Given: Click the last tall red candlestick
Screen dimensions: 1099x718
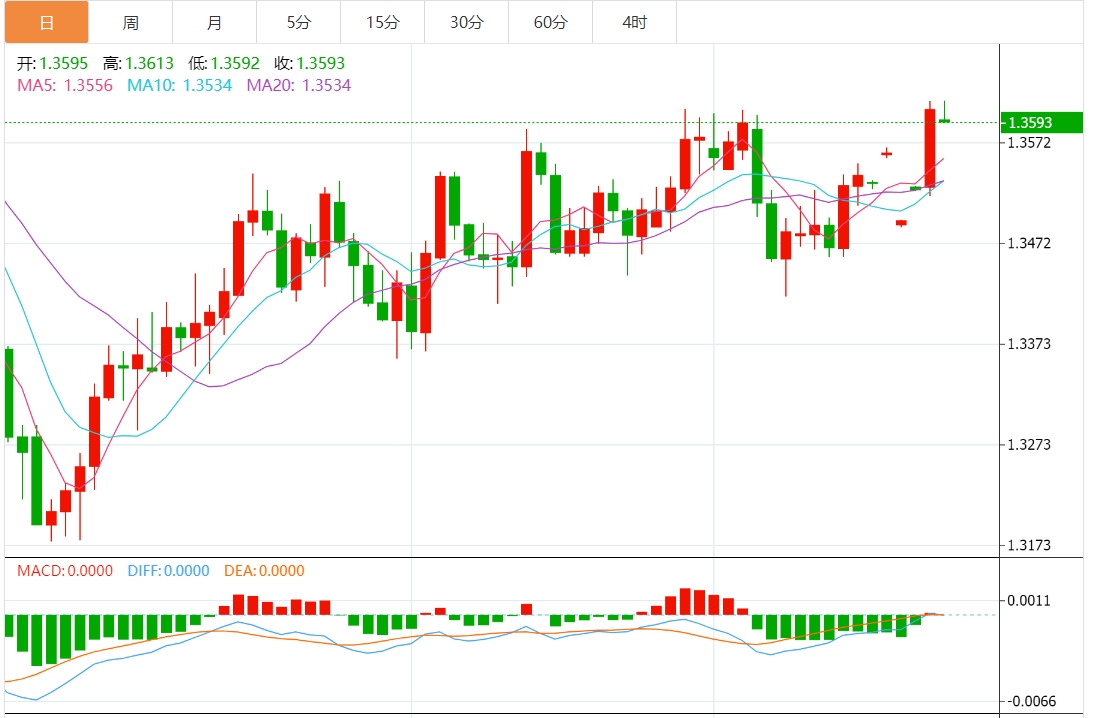Looking at the screenshot, I should pyautogui.click(x=930, y=148).
